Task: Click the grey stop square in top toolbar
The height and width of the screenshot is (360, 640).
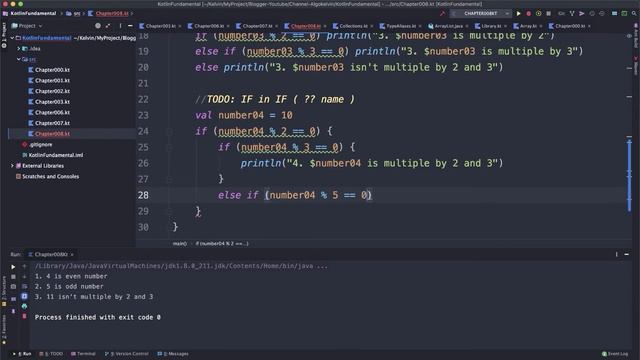Action: (x=549, y=13)
